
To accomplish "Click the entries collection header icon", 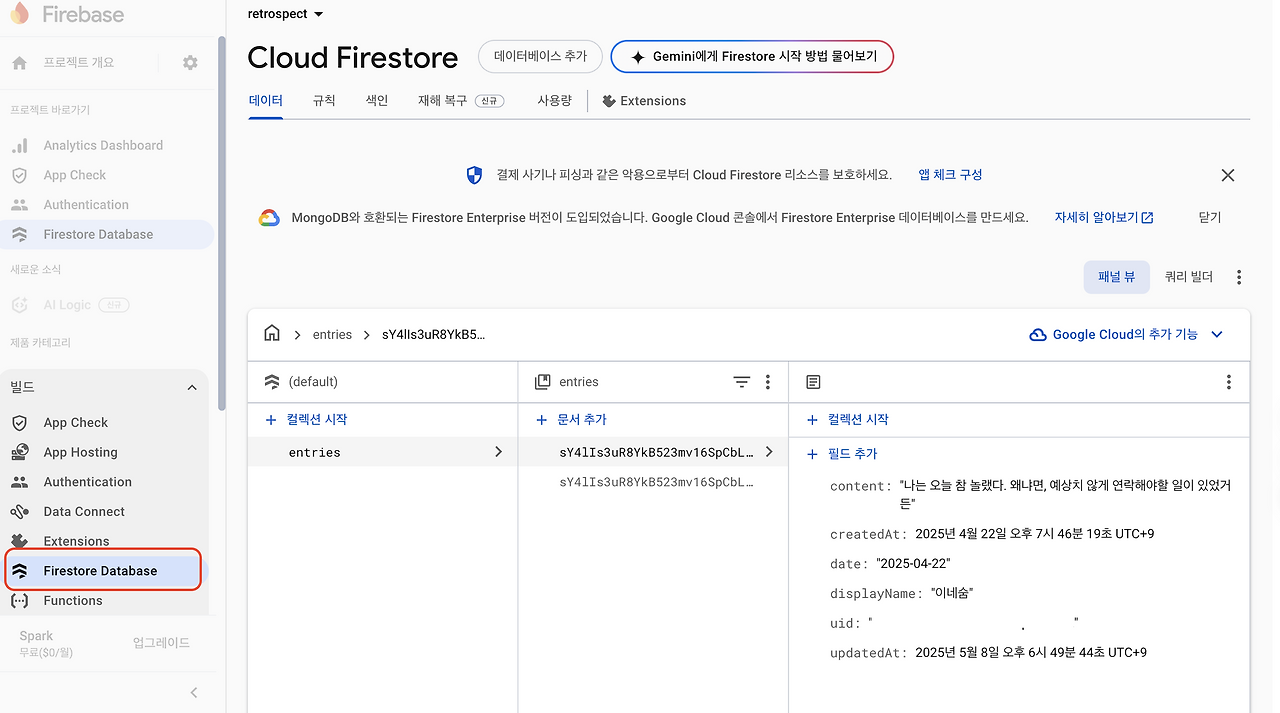I will coord(543,382).
